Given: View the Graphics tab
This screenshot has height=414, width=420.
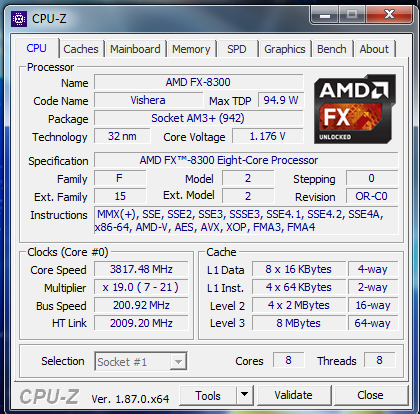Looking at the screenshot, I should (285, 49).
